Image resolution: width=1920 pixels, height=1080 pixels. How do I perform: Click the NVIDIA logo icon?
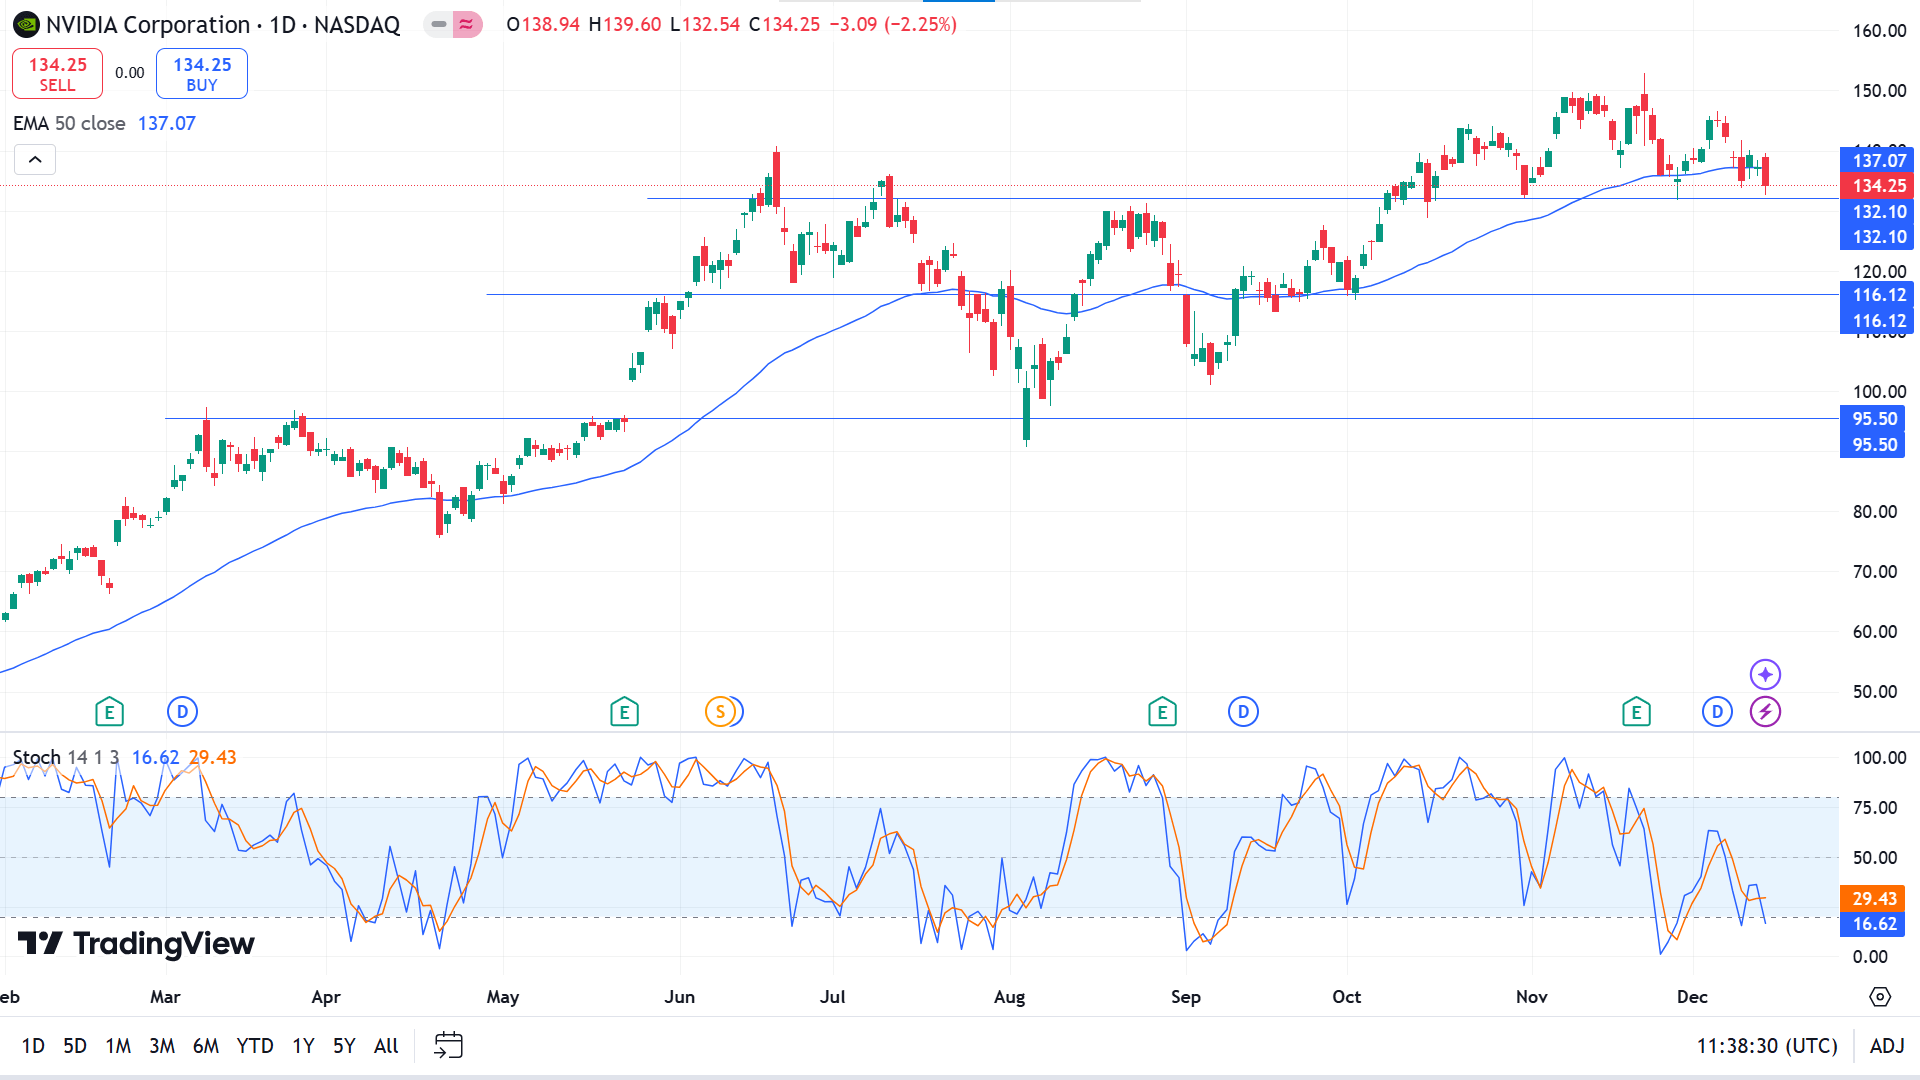[26, 25]
